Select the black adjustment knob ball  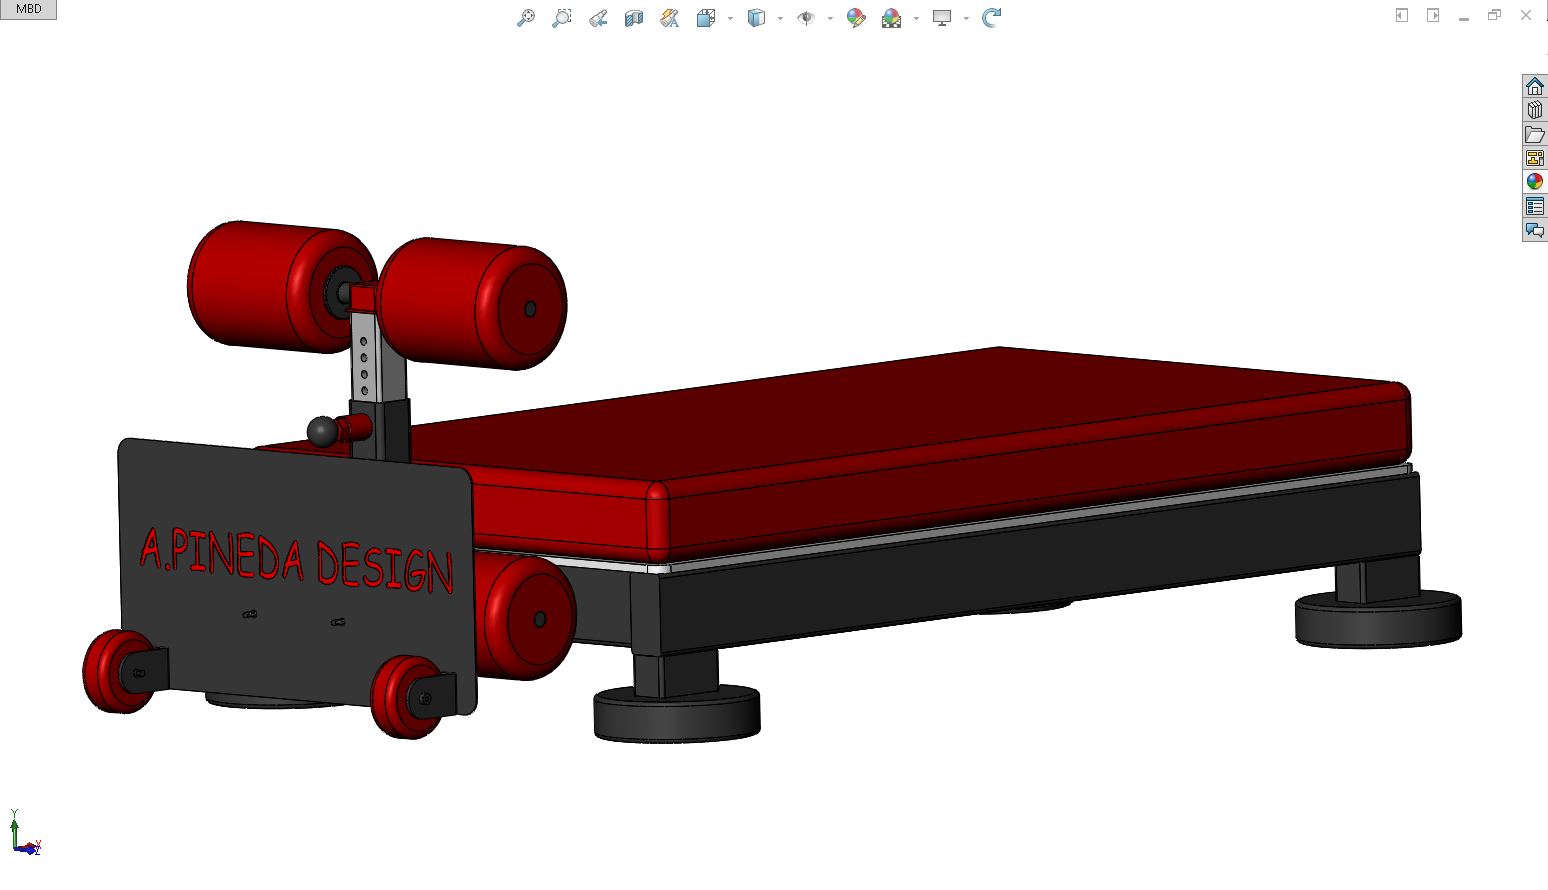click(x=323, y=432)
